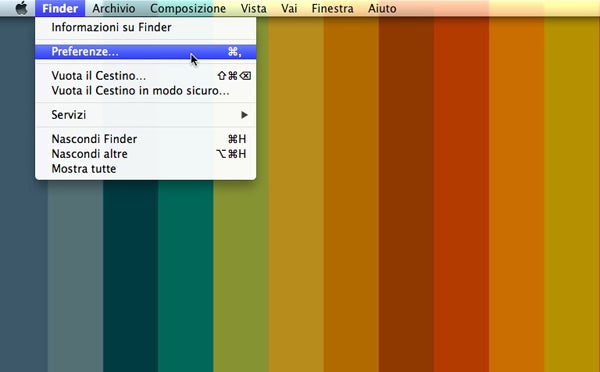Viewport: 600px width, 372px height.
Task: Open the Composizione menu
Action: click(x=188, y=8)
